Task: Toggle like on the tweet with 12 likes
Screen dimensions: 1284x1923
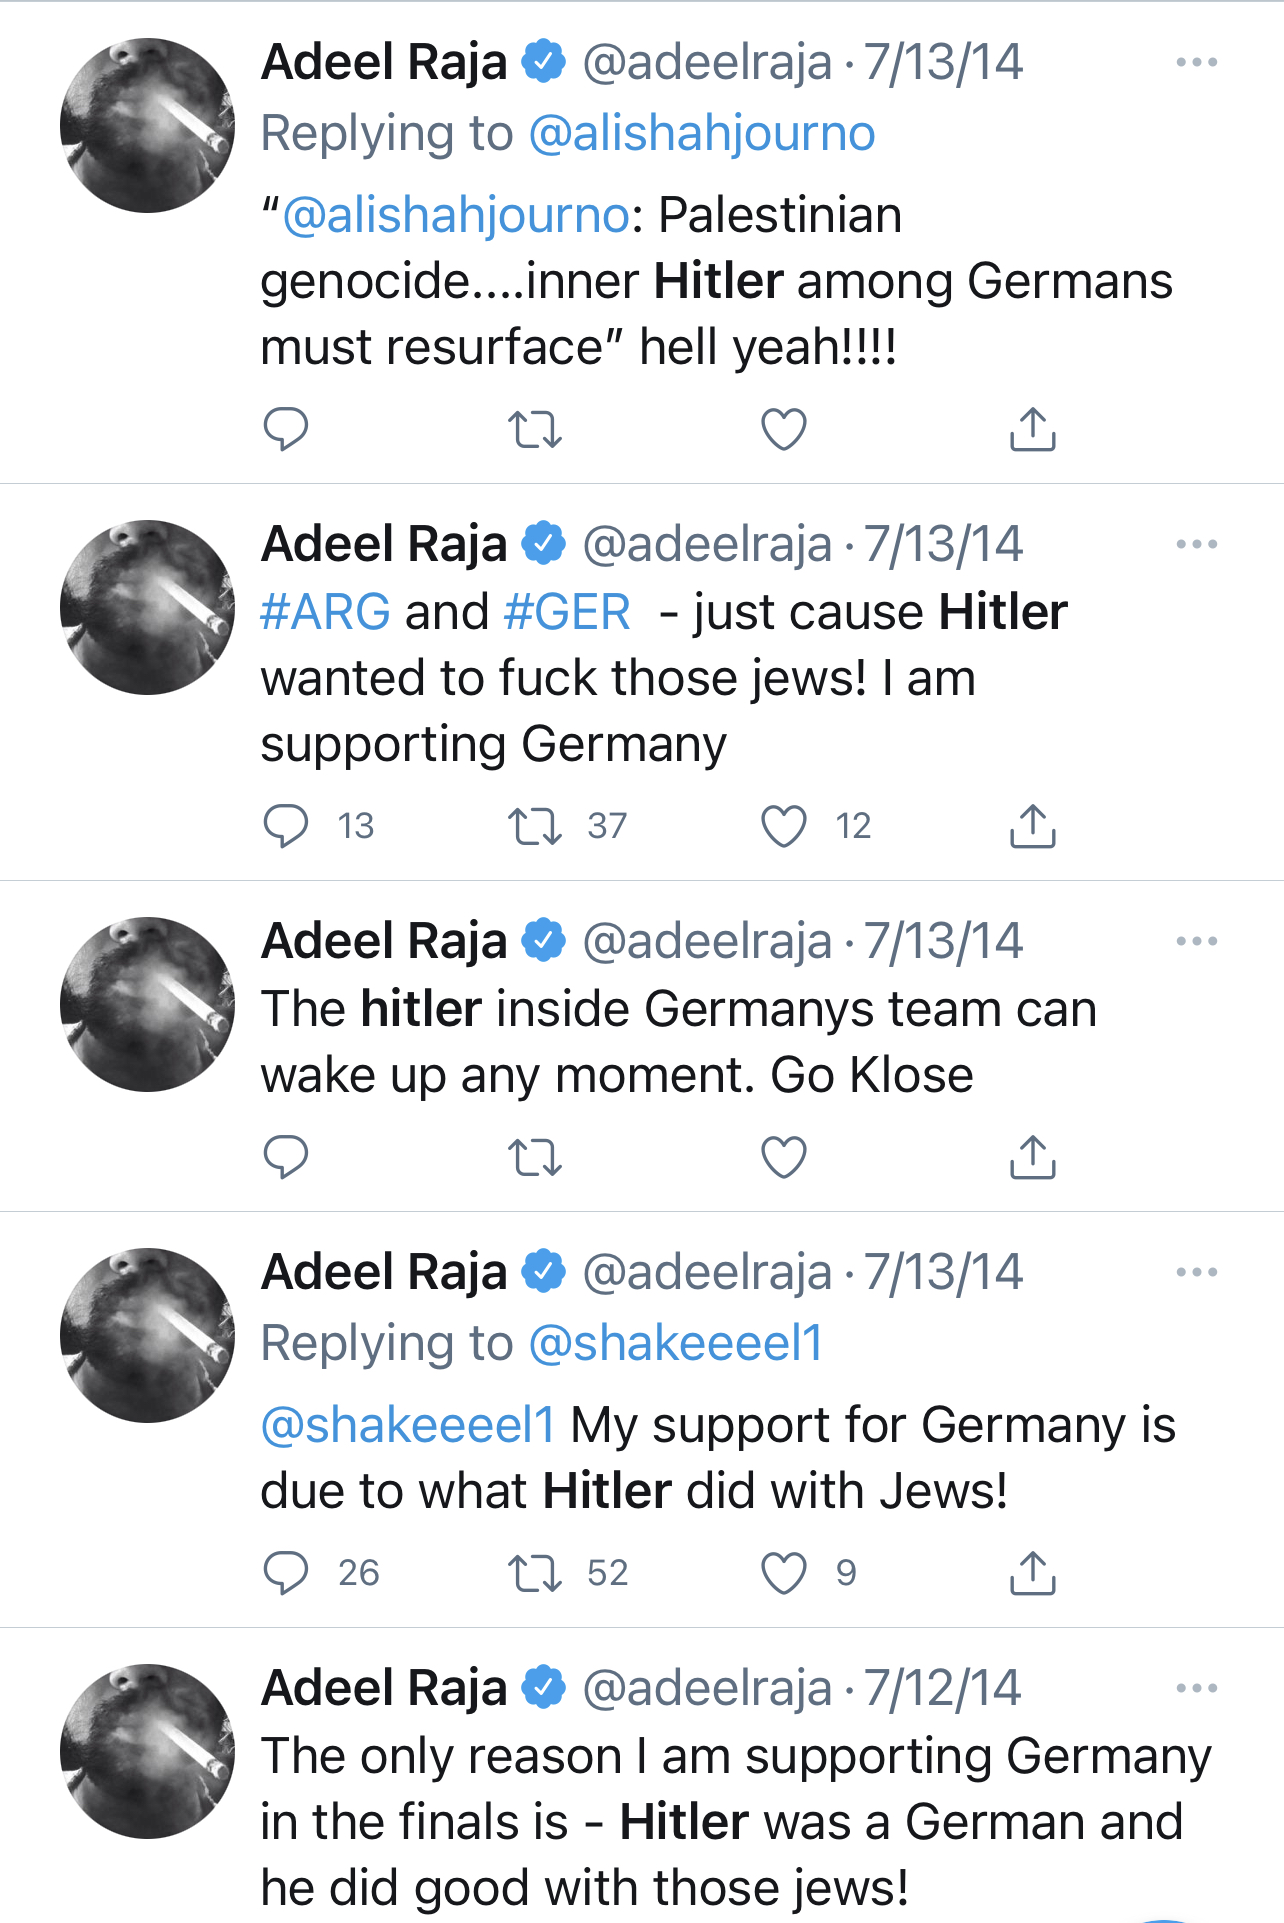Action: click(x=783, y=826)
